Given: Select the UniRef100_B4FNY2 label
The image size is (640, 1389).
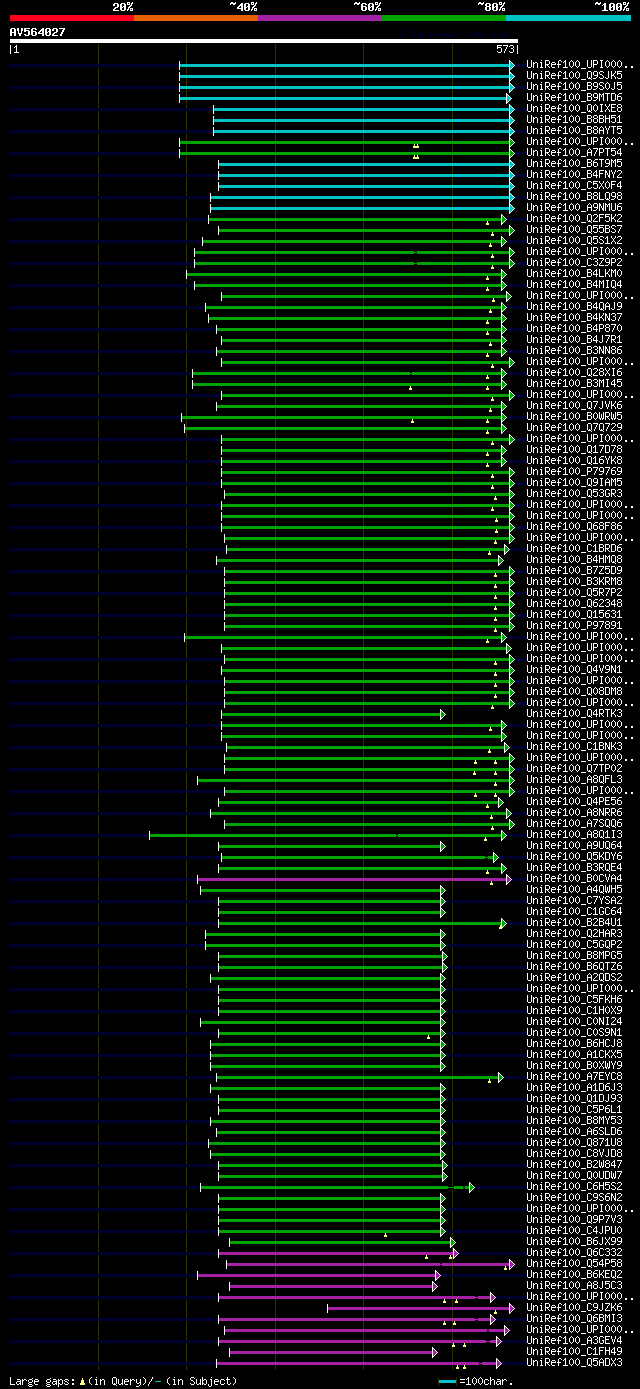Looking at the screenshot, I should [x=575, y=174].
